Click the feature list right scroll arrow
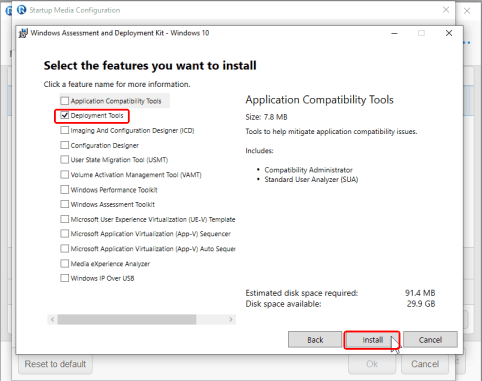Viewport: 482px width, 381px height. pyautogui.click(x=231, y=319)
